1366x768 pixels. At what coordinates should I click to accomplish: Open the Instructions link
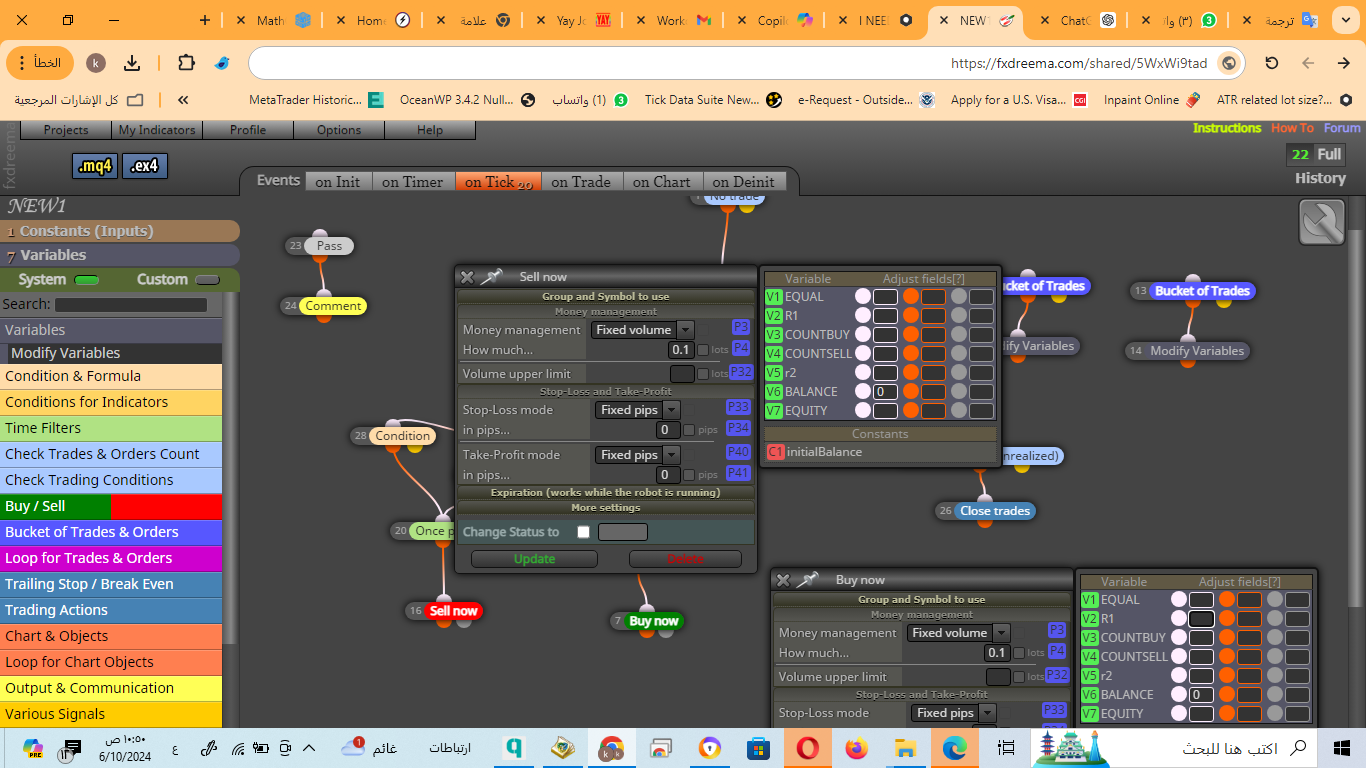point(1227,128)
